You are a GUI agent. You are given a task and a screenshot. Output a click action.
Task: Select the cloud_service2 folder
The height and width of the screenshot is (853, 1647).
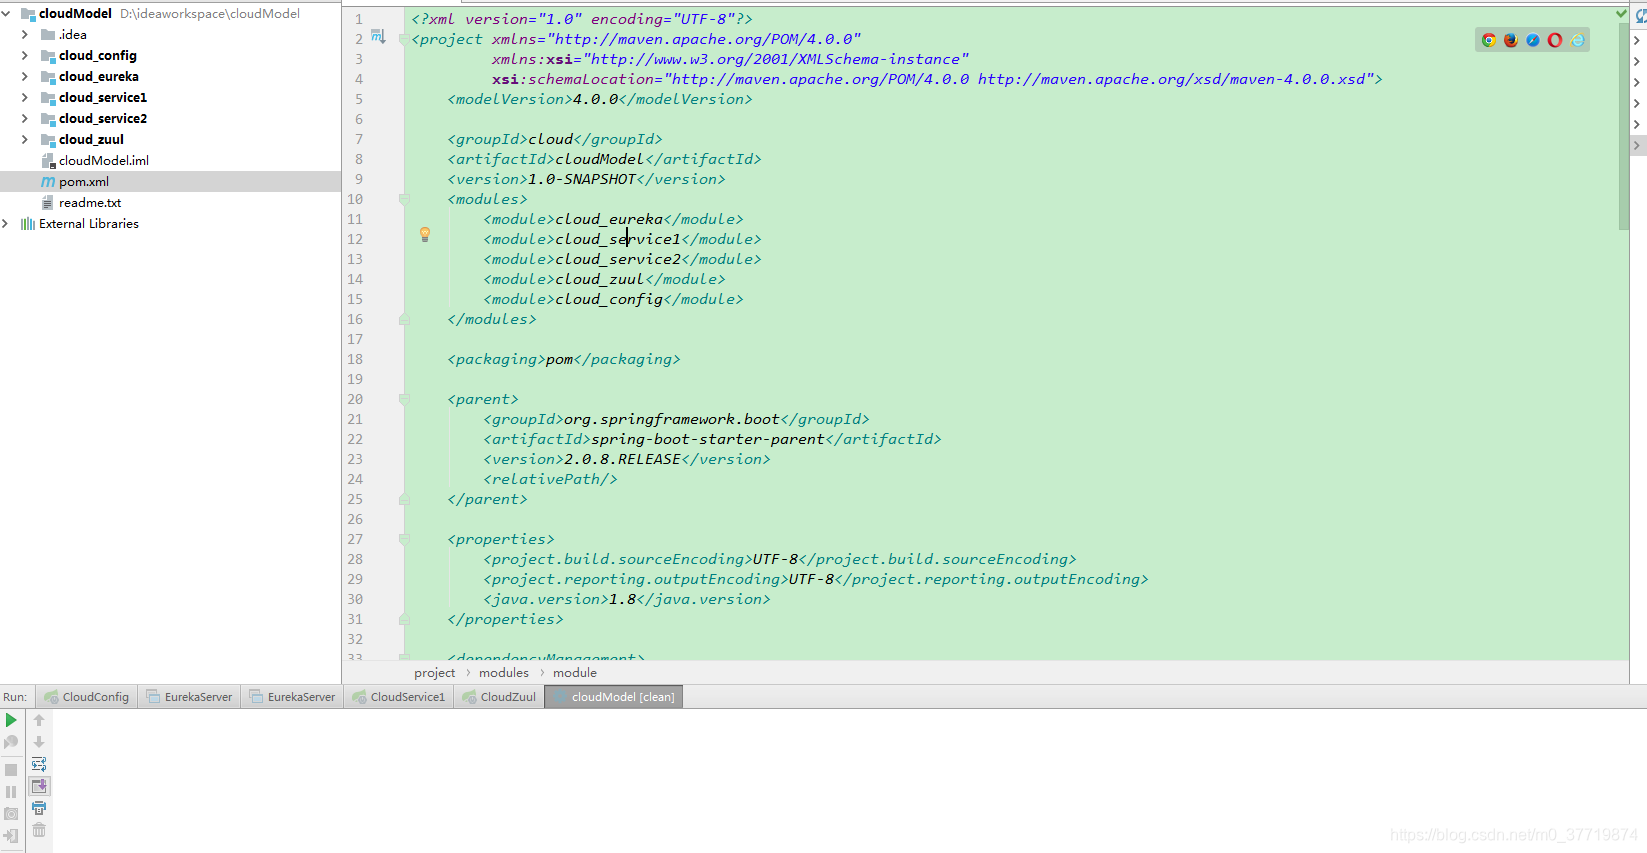pyautogui.click(x=103, y=119)
